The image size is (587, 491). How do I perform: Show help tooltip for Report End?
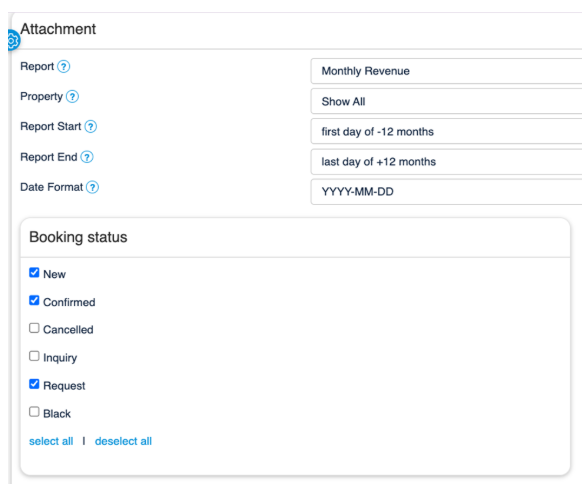click(x=87, y=157)
